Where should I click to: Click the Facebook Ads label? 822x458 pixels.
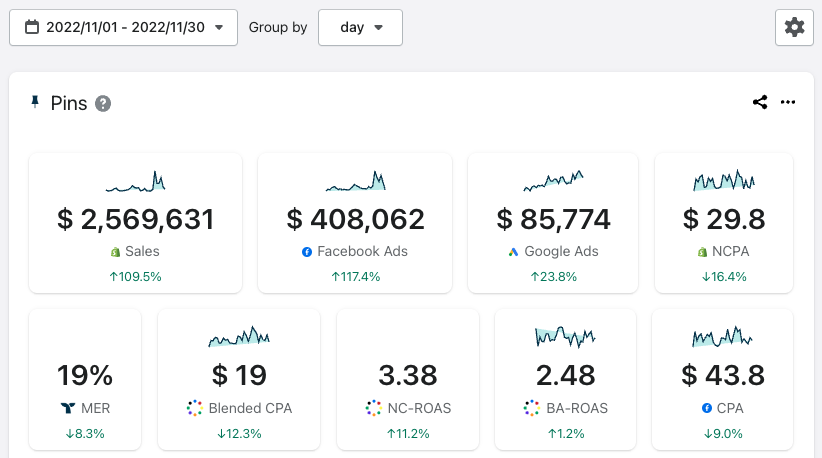point(362,252)
